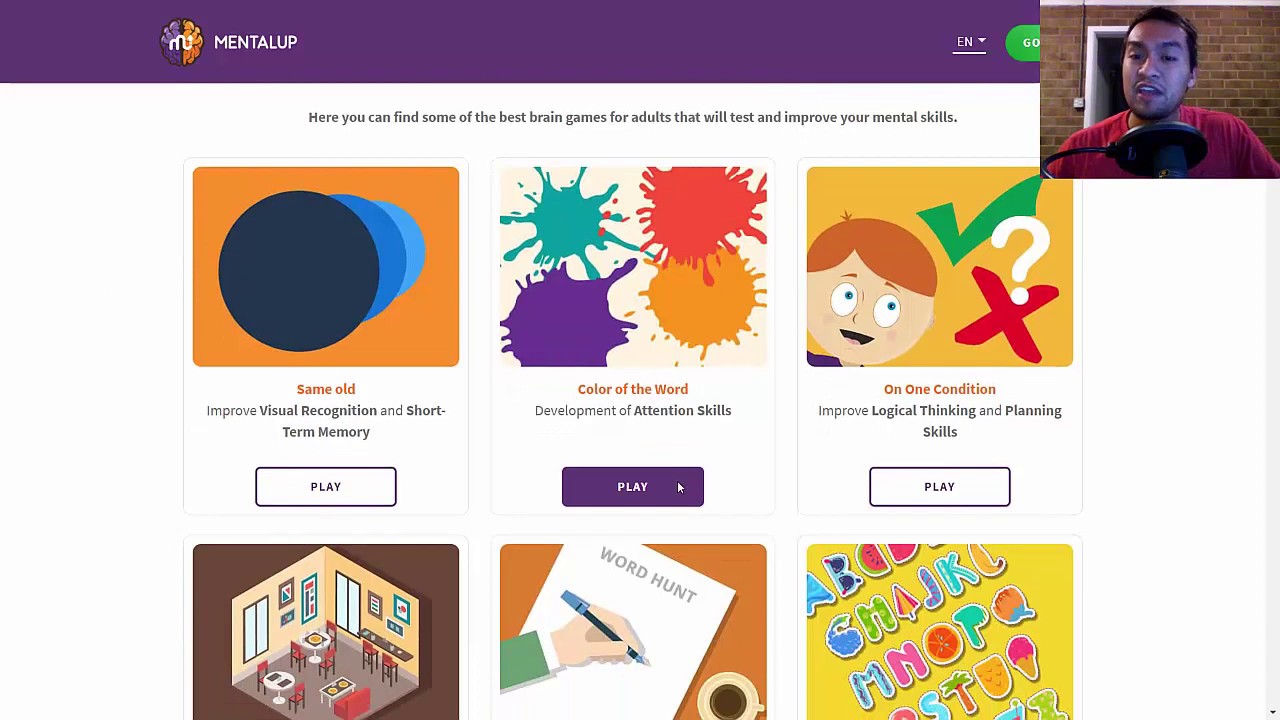
Task: Open the Color of the Word paint splash image
Action: point(633,267)
